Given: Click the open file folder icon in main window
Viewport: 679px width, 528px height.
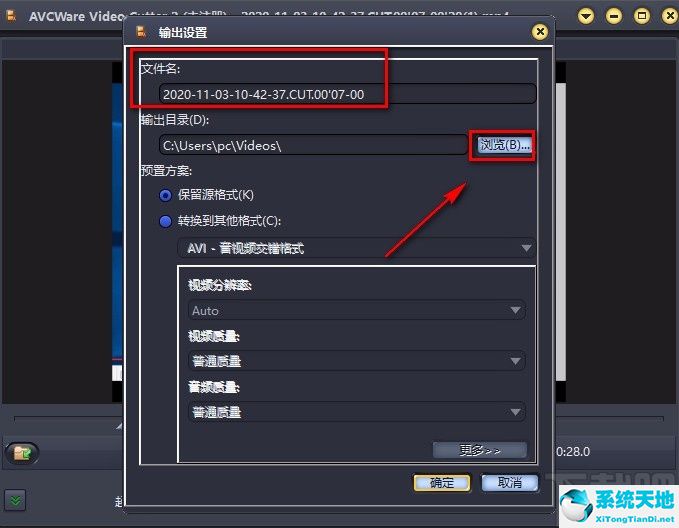Looking at the screenshot, I should pos(23,453).
